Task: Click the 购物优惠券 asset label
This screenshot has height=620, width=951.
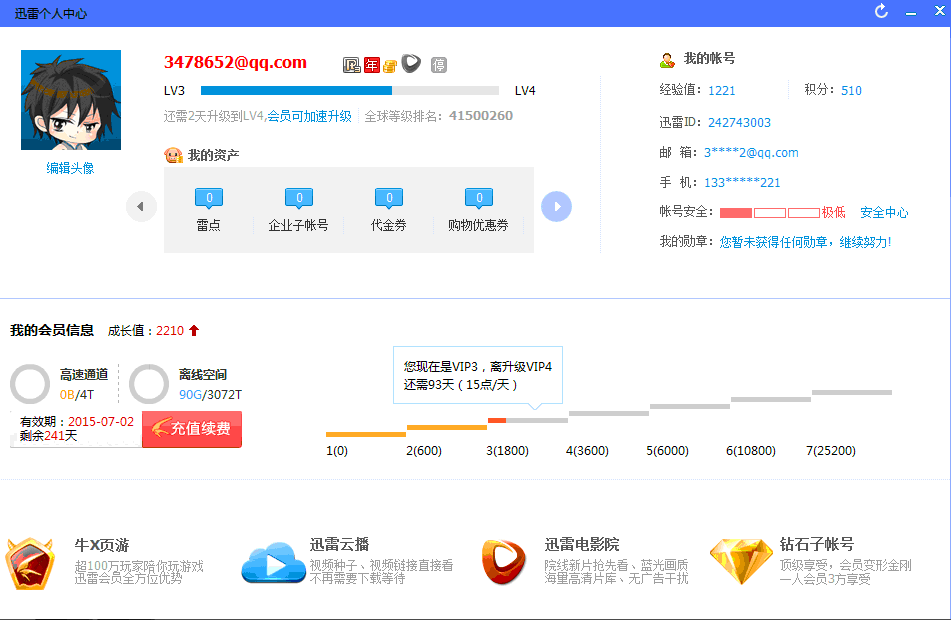Action: [x=479, y=225]
